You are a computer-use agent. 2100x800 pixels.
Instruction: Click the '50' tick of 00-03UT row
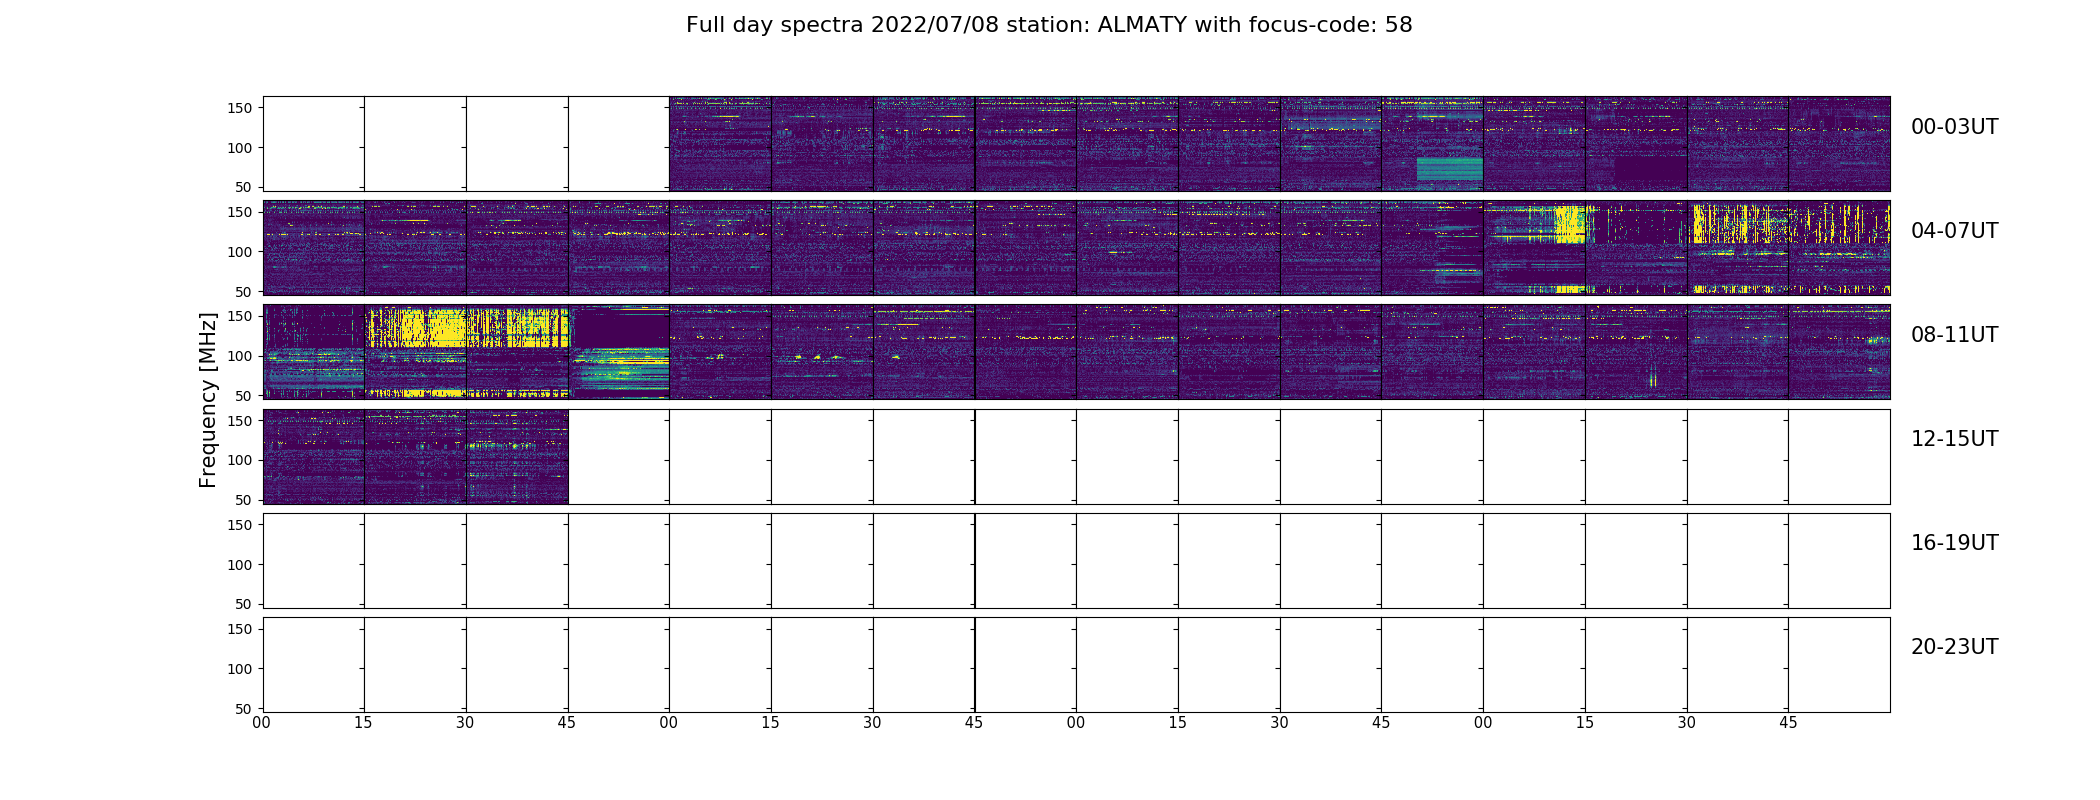pyautogui.click(x=244, y=187)
